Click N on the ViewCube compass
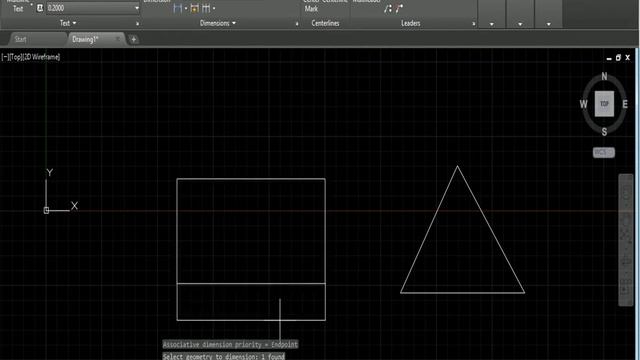Image resolution: width=640 pixels, height=360 pixels. [604, 76]
